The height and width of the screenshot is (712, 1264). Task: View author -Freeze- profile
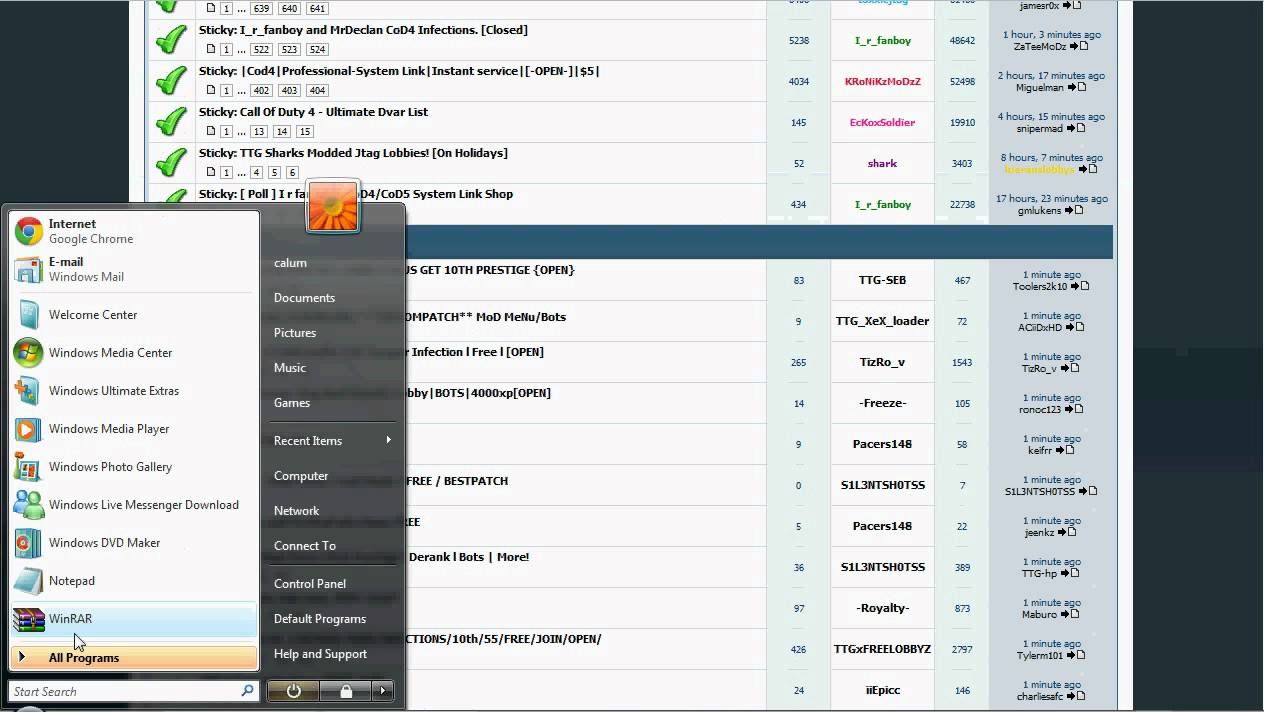[883, 403]
